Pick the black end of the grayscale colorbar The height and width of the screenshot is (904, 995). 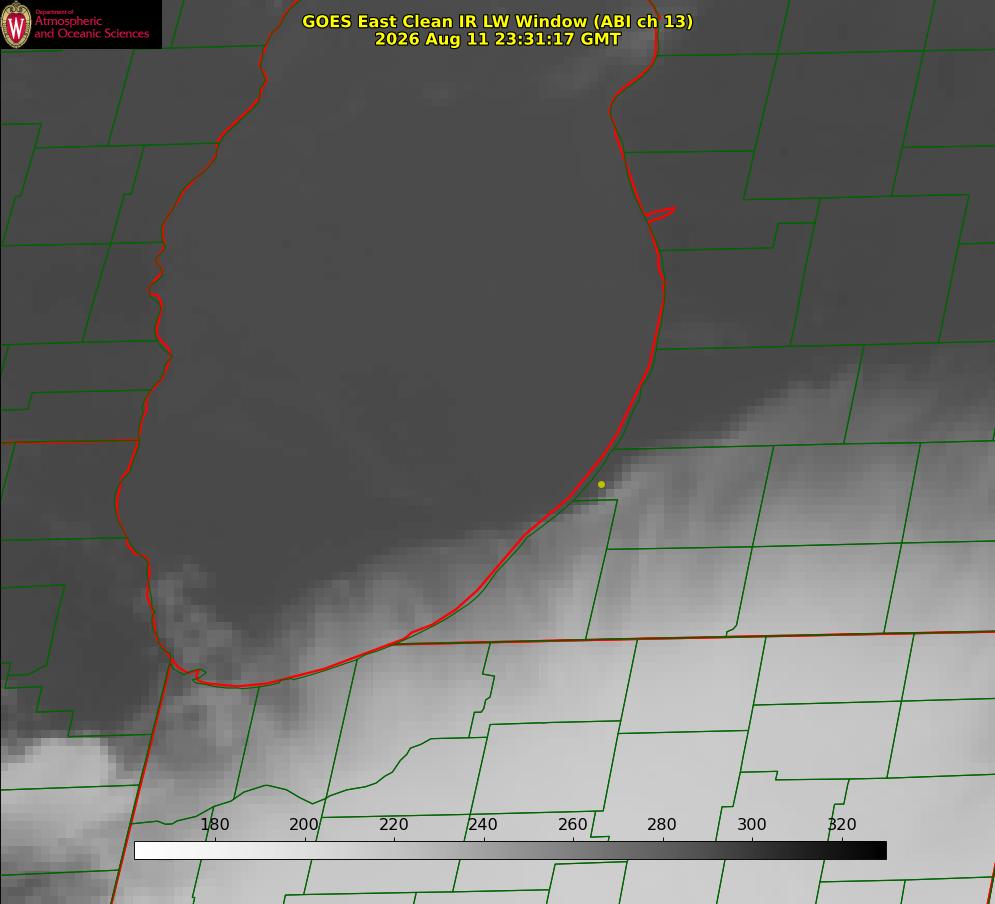[880, 850]
